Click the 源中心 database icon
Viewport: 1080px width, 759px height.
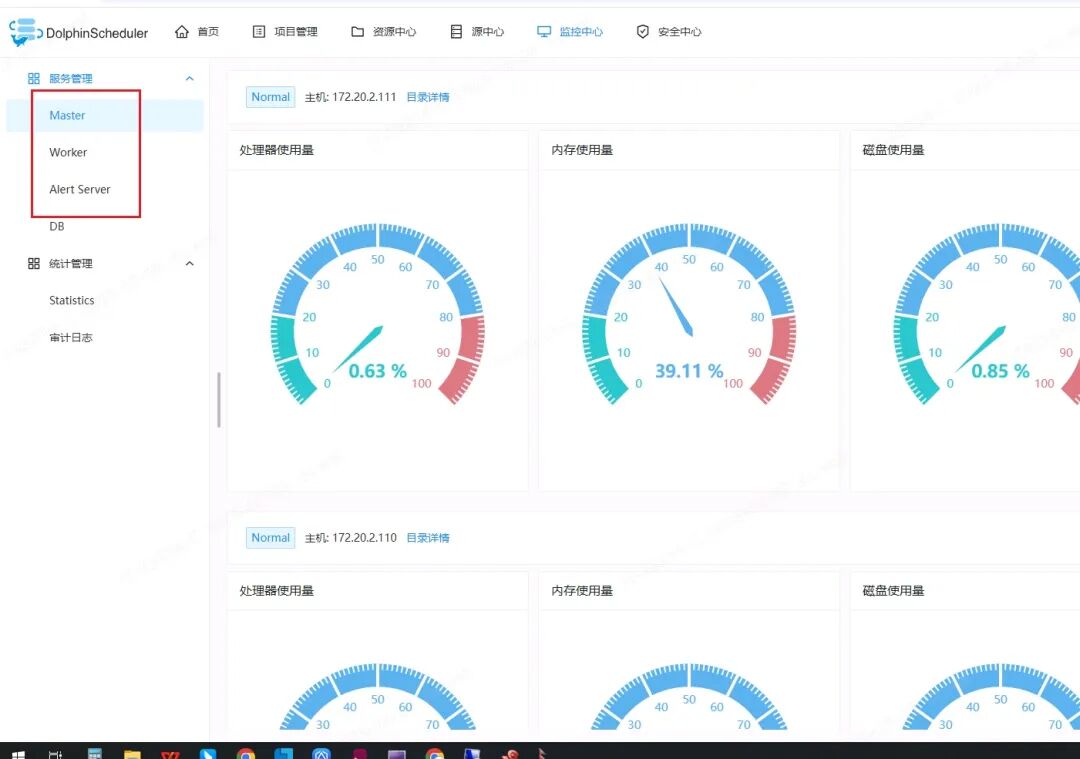point(456,32)
